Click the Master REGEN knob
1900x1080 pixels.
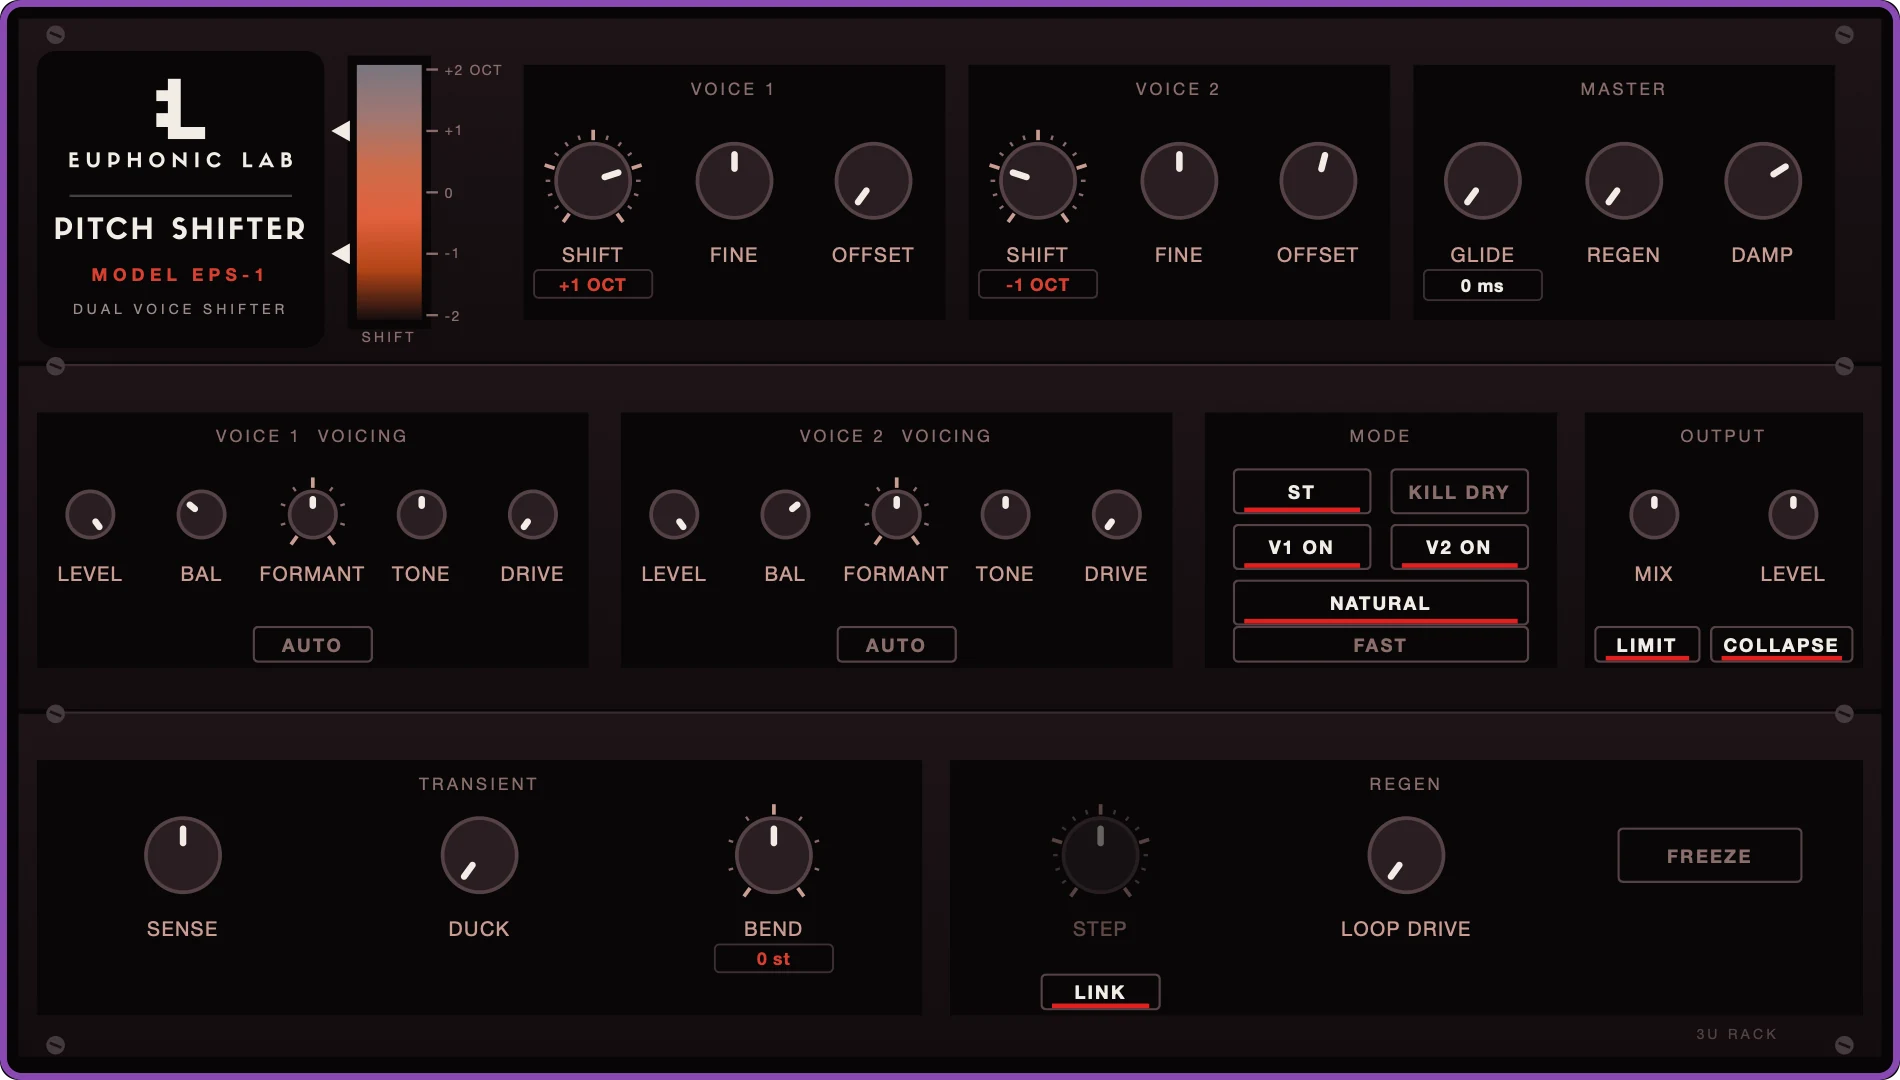pyautogui.click(x=1624, y=181)
